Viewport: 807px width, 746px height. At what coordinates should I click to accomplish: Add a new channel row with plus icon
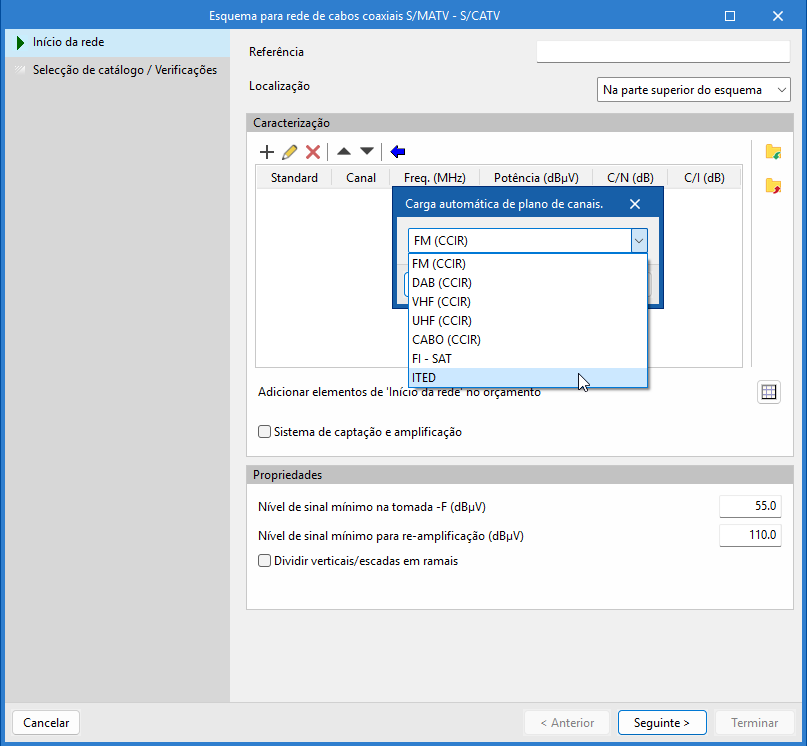(x=267, y=152)
